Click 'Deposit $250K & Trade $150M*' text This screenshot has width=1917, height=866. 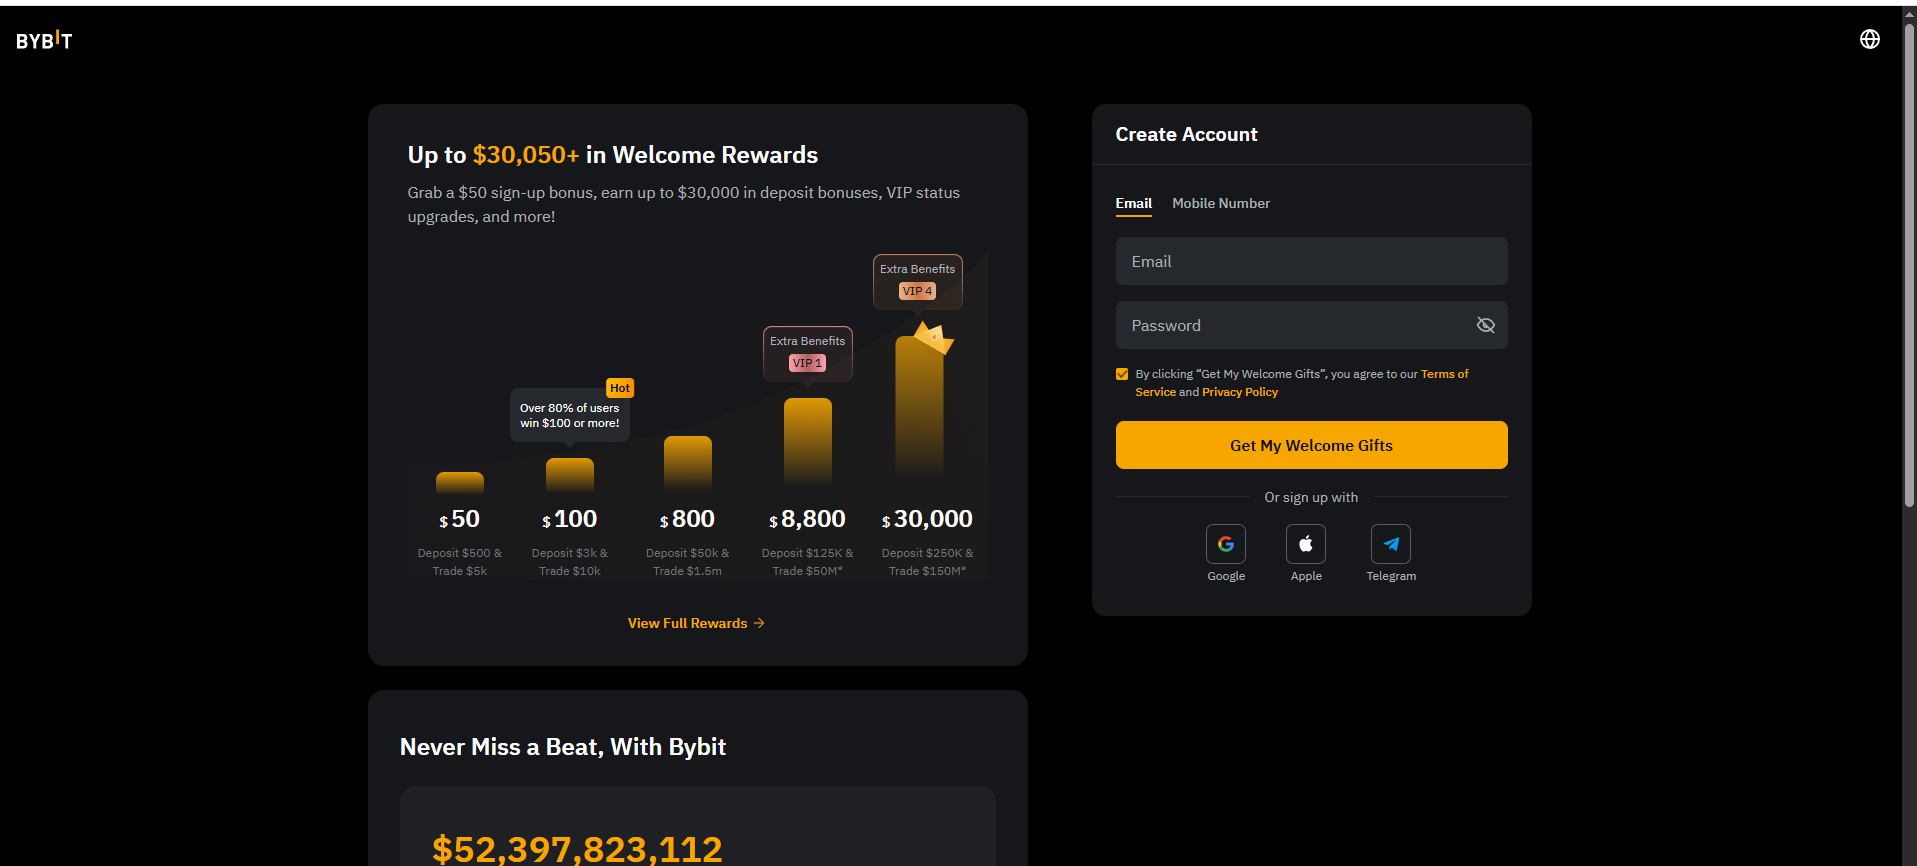click(x=927, y=562)
